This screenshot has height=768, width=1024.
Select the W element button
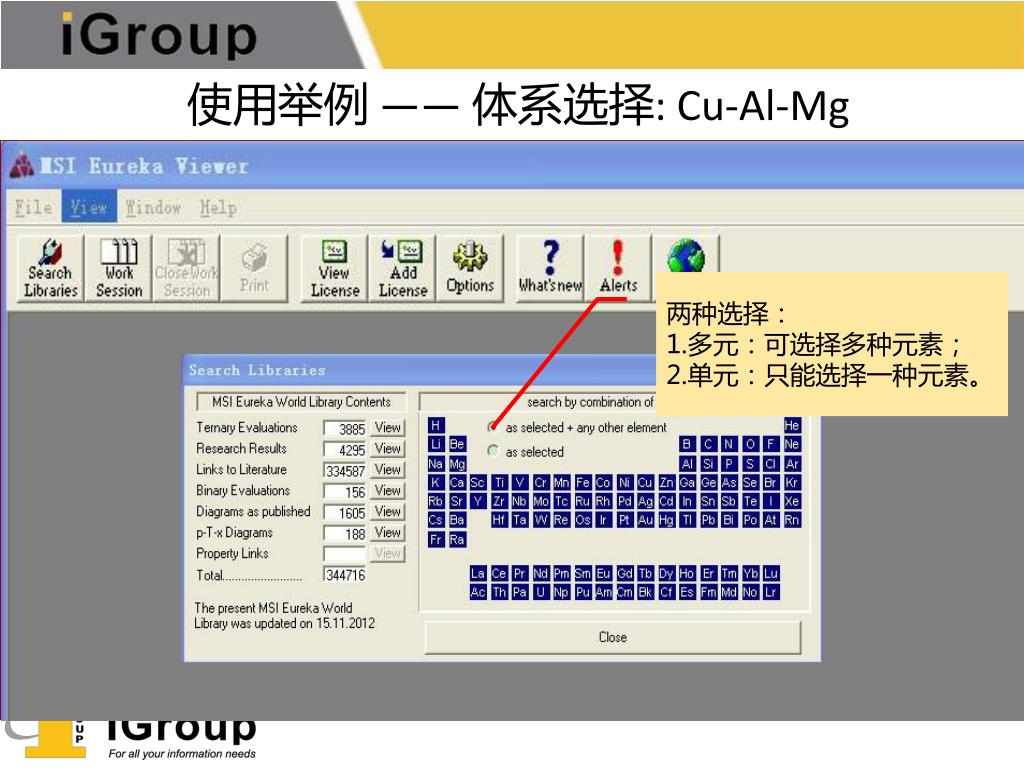(541, 520)
